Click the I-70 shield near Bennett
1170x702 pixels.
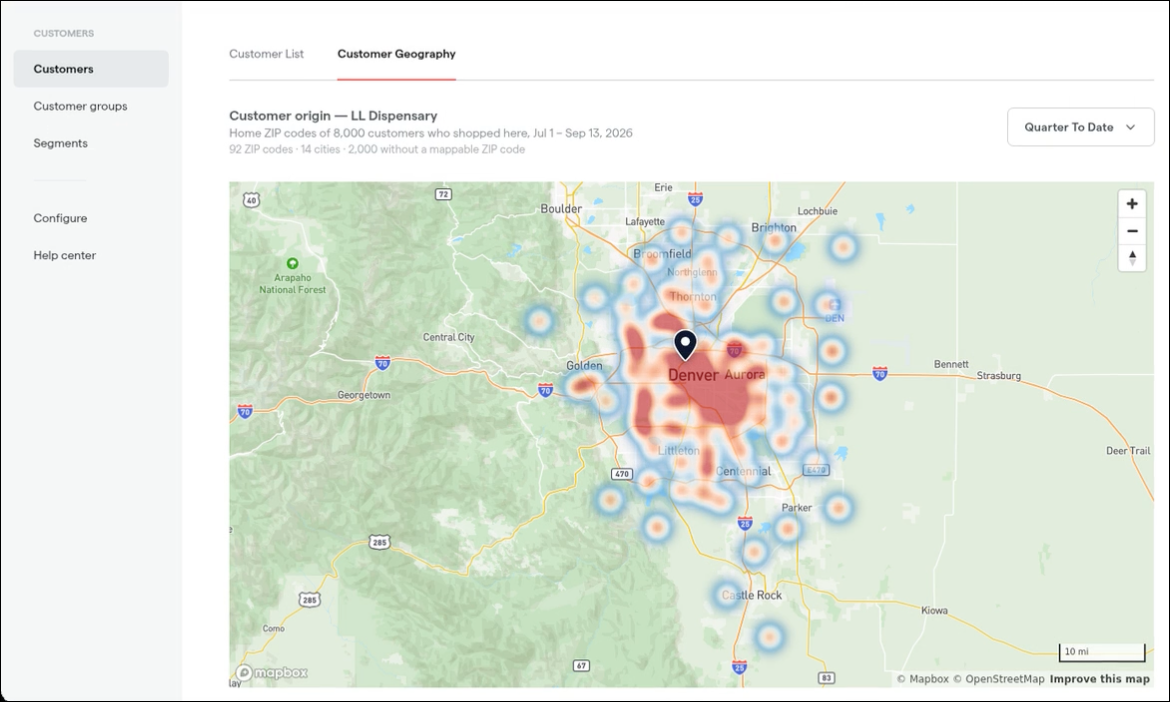(x=880, y=373)
